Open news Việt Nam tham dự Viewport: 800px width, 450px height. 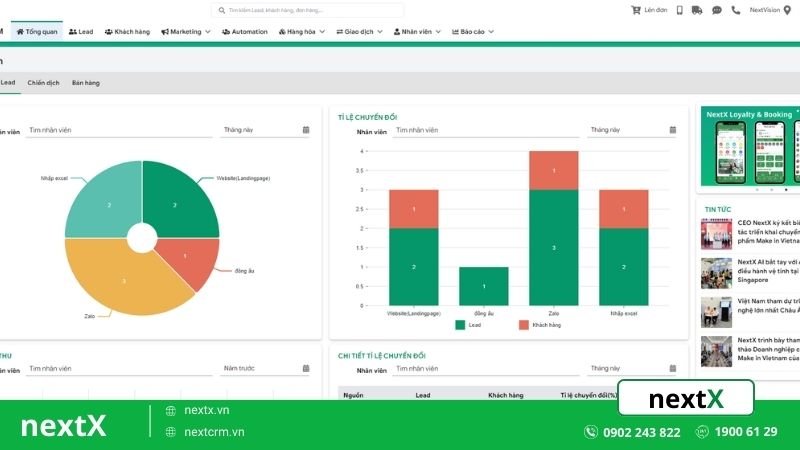coord(768,306)
